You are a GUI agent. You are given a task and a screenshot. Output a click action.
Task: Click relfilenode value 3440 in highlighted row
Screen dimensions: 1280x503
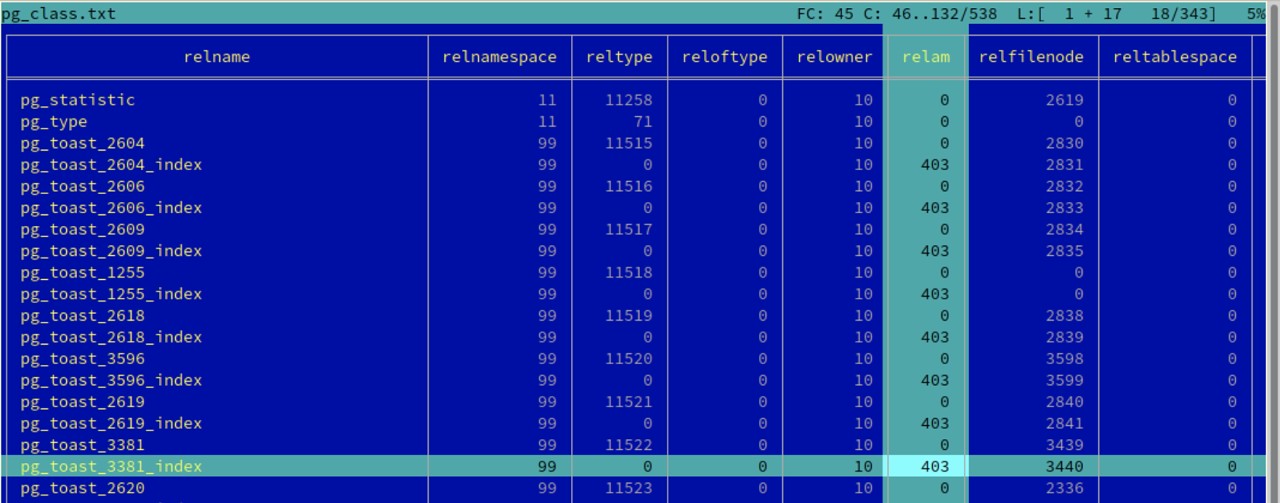point(1065,467)
